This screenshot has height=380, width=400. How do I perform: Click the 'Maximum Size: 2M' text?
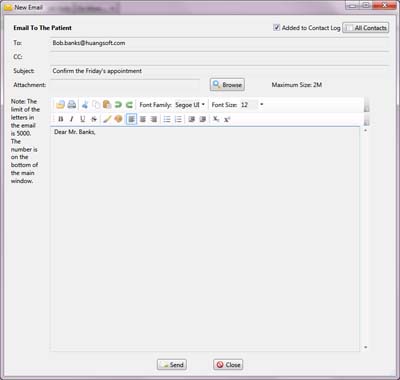coord(297,85)
